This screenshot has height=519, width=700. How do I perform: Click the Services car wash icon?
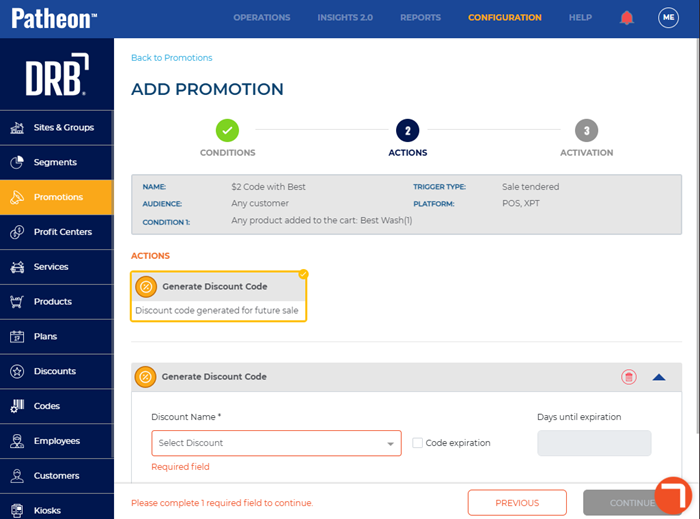(17, 267)
